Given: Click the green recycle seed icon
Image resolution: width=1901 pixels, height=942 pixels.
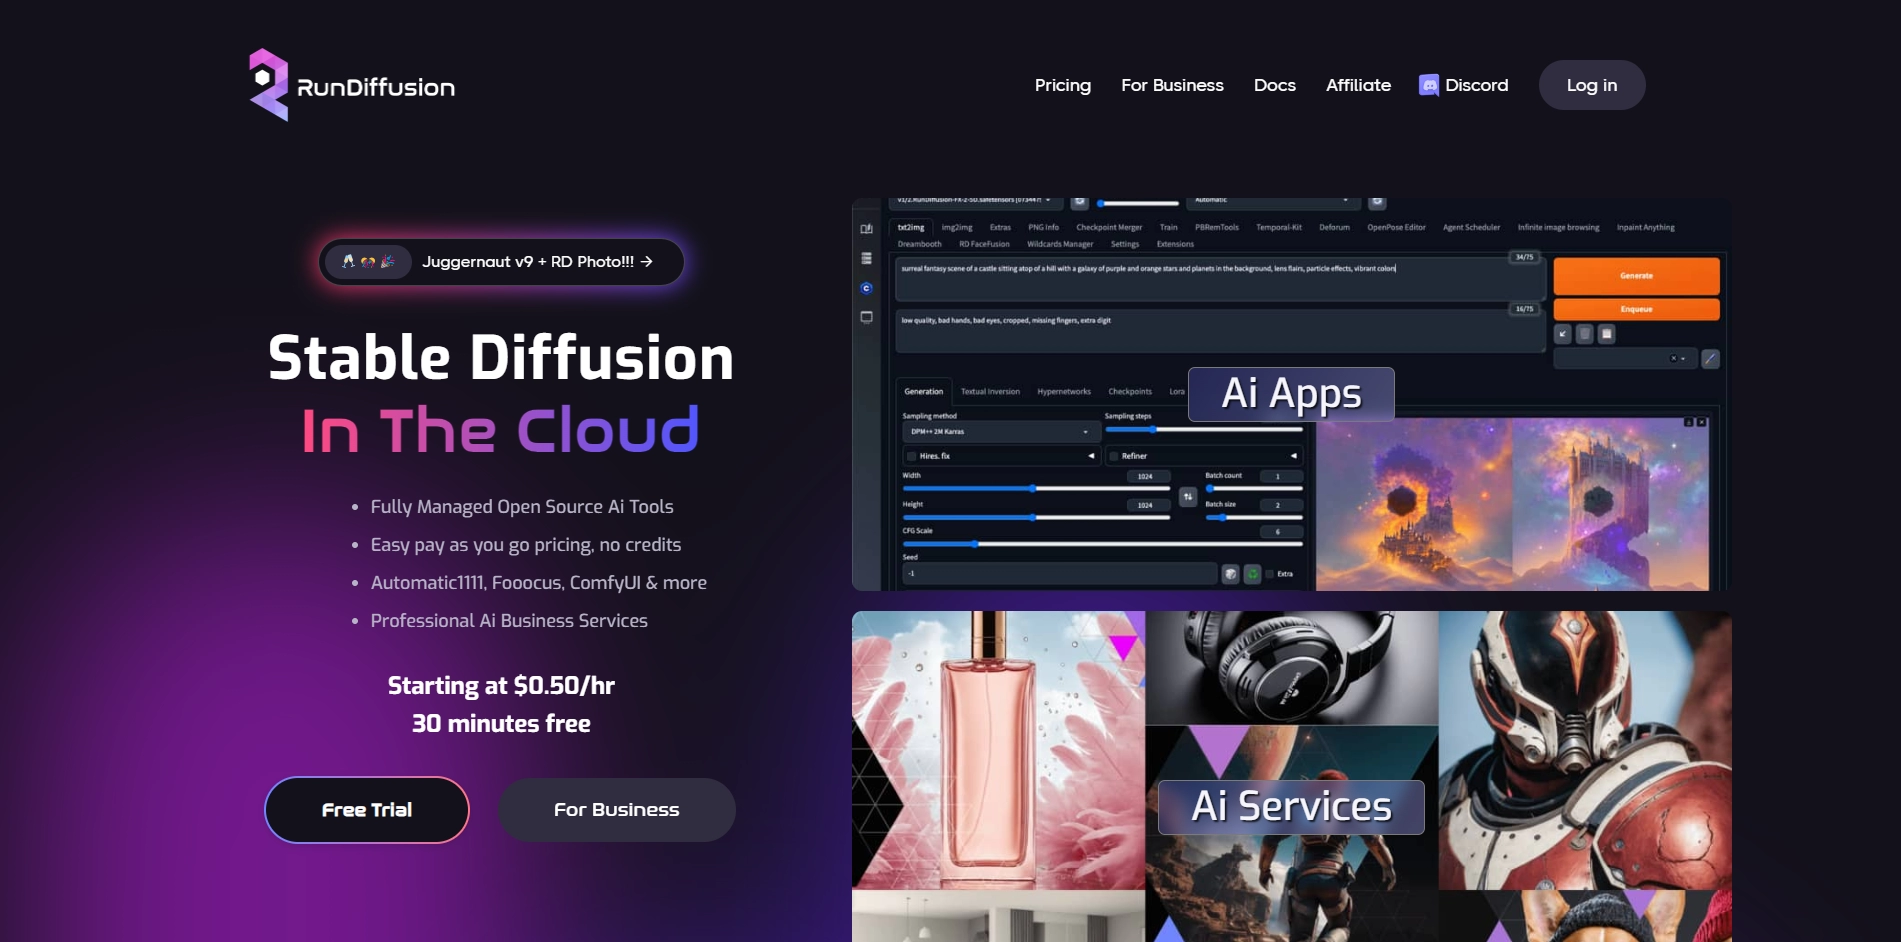Looking at the screenshot, I should 1252,574.
